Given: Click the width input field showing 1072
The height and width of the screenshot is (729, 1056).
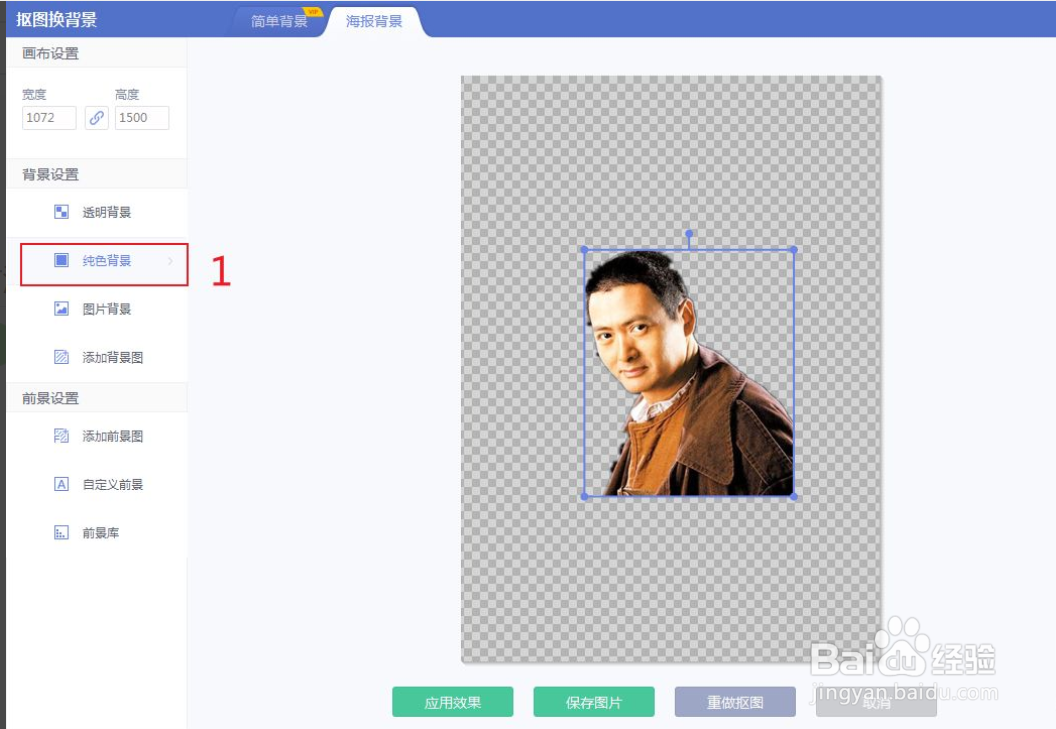Looking at the screenshot, I should pyautogui.click(x=49, y=118).
